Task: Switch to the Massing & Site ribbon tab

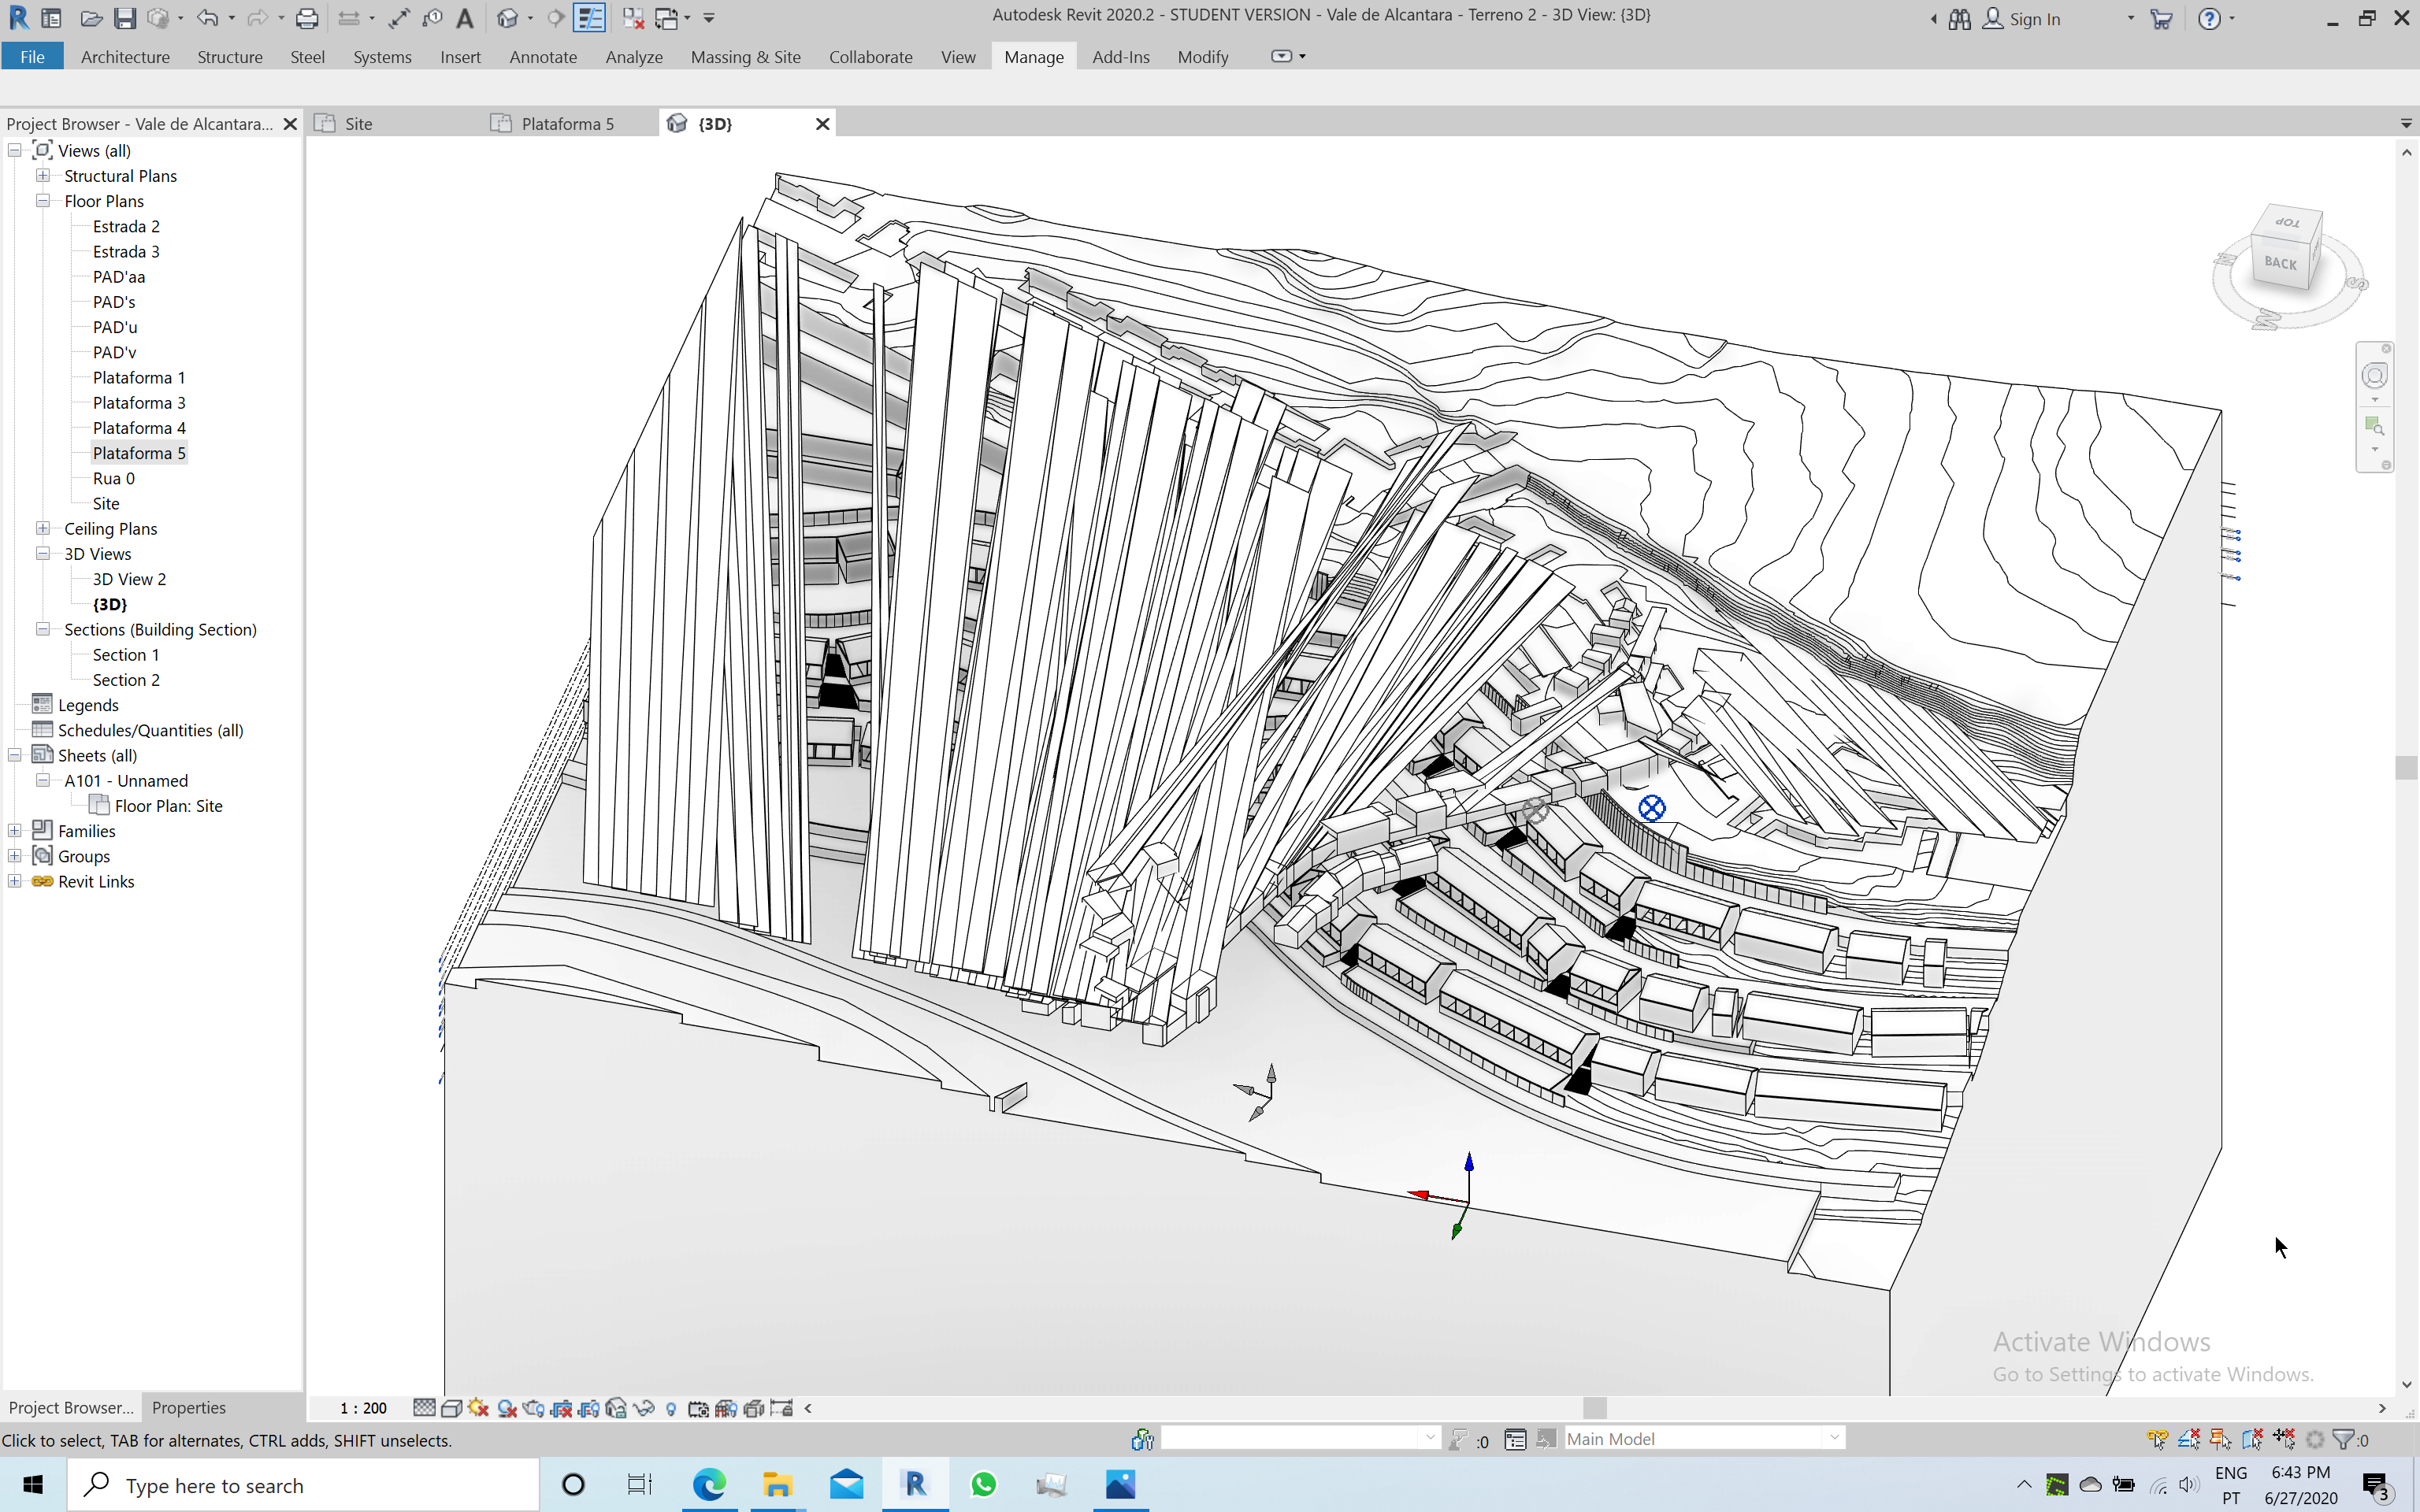Action: pyautogui.click(x=745, y=57)
